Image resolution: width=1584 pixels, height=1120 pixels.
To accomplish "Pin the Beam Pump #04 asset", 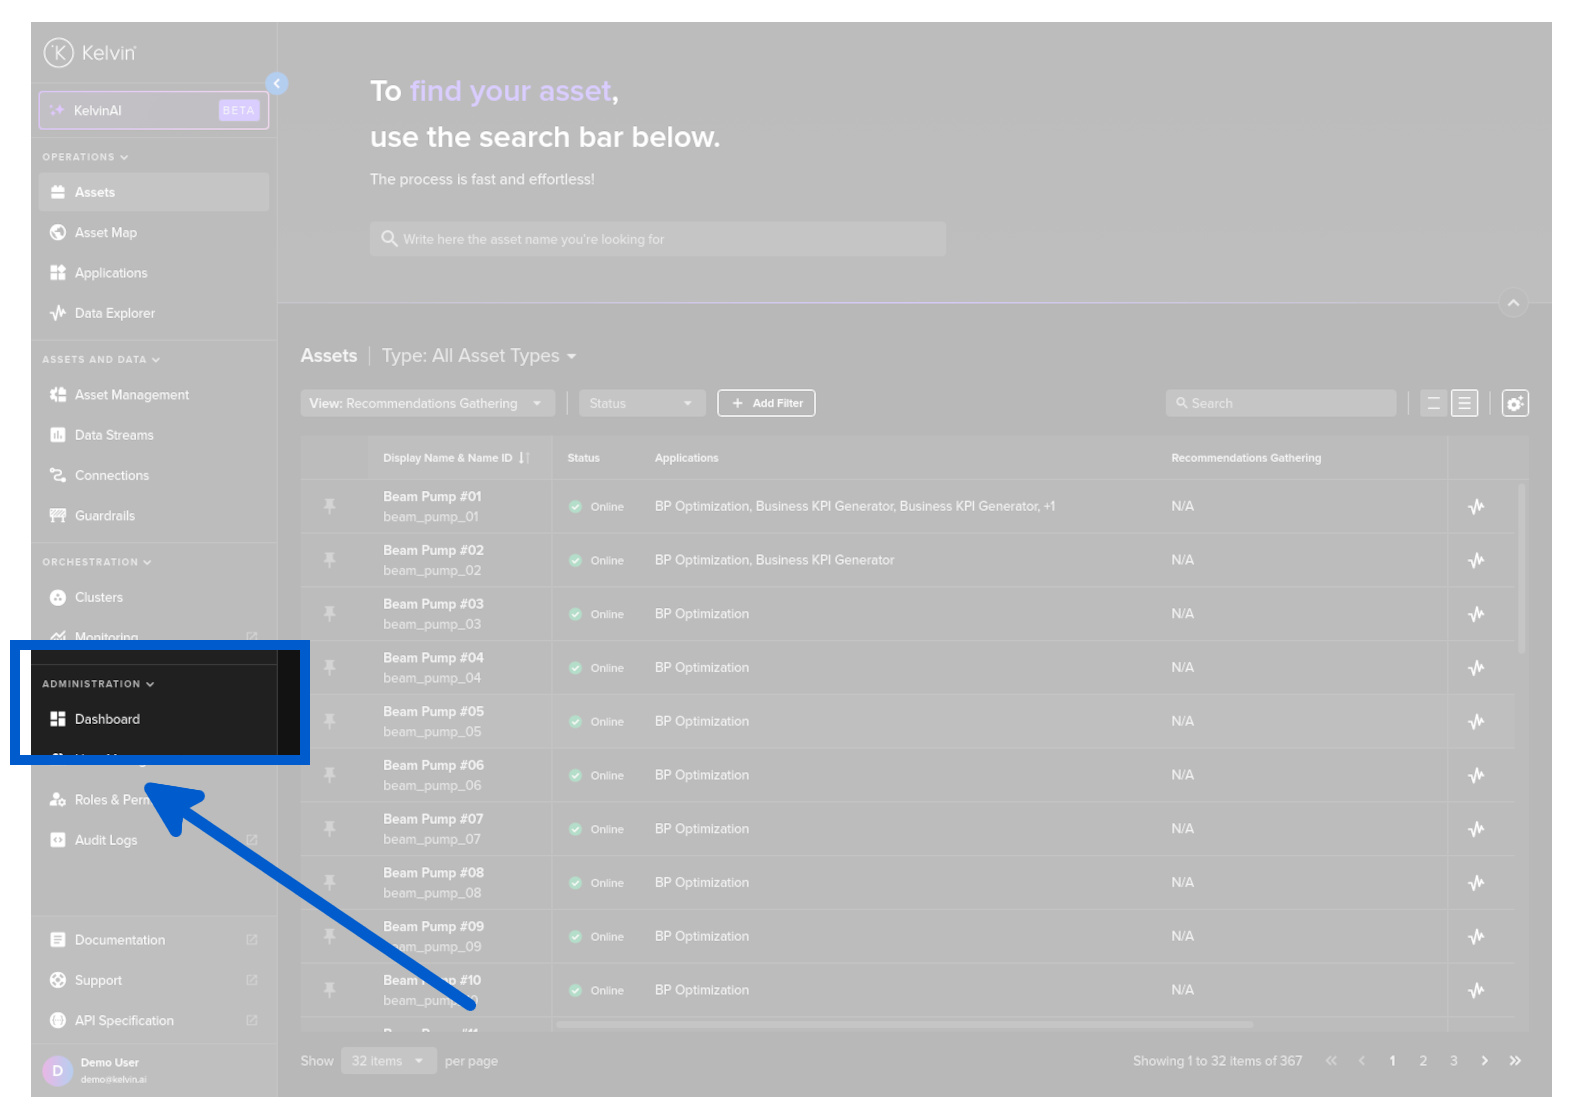I will (329, 668).
